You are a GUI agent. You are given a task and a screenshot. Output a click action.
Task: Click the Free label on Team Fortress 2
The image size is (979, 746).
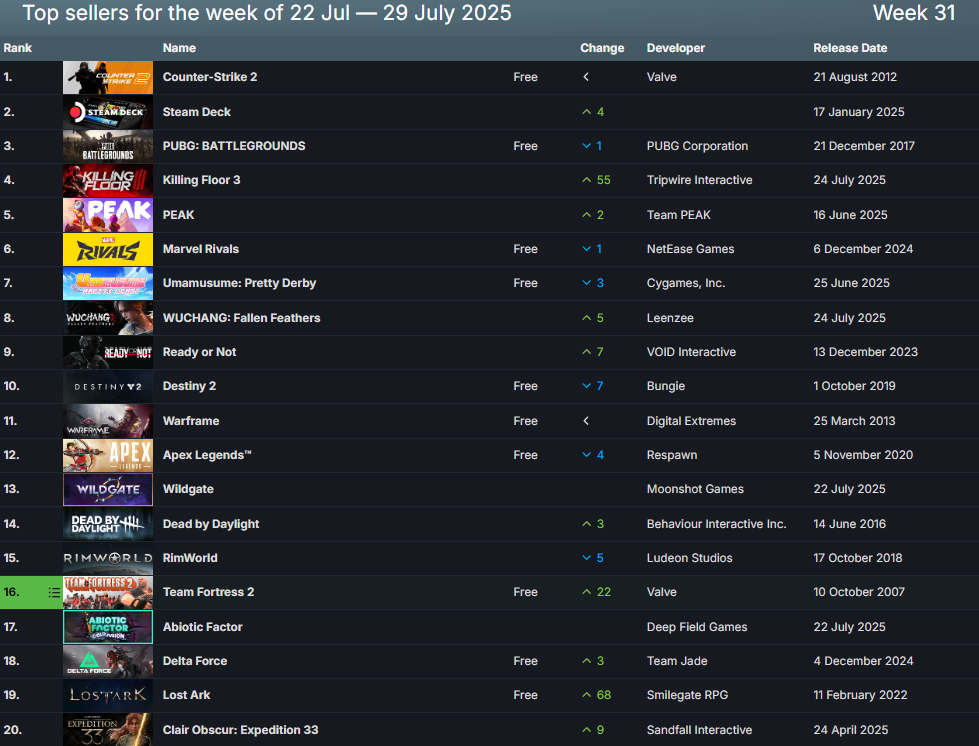pos(525,592)
